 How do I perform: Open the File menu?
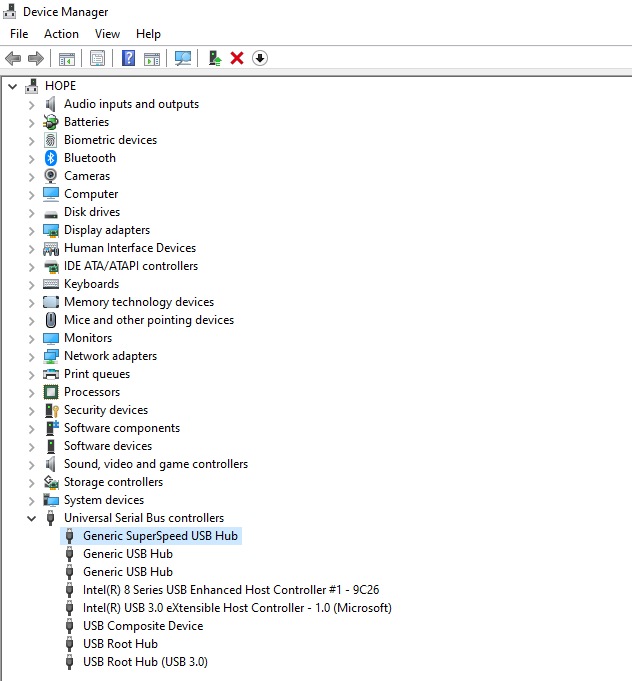tap(19, 34)
